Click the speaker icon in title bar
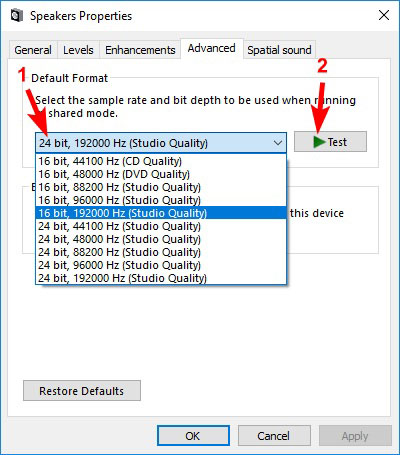 pyautogui.click(x=16, y=16)
